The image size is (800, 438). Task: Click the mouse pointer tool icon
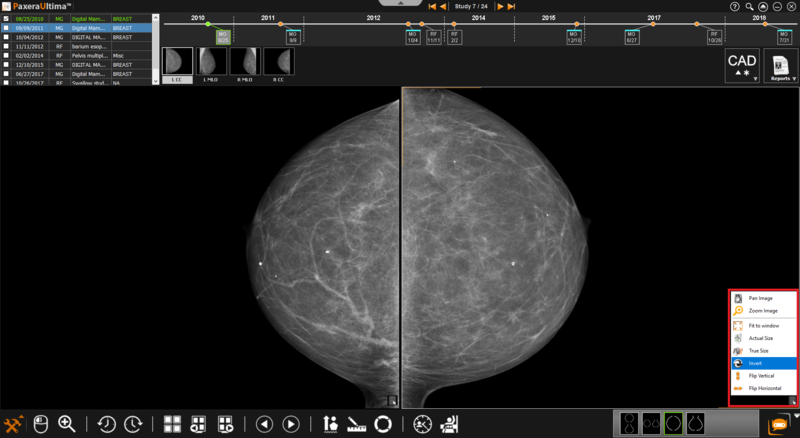point(41,424)
